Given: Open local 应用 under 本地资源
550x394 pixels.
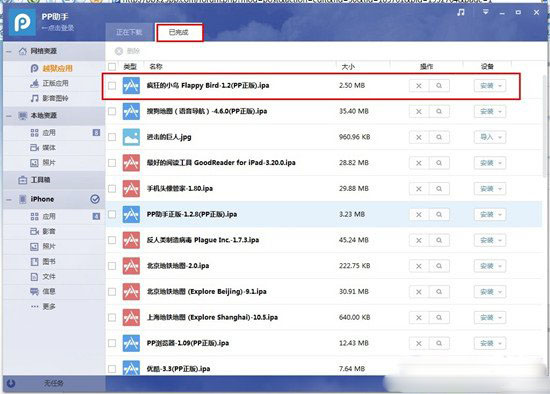Looking at the screenshot, I should point(49,133).
